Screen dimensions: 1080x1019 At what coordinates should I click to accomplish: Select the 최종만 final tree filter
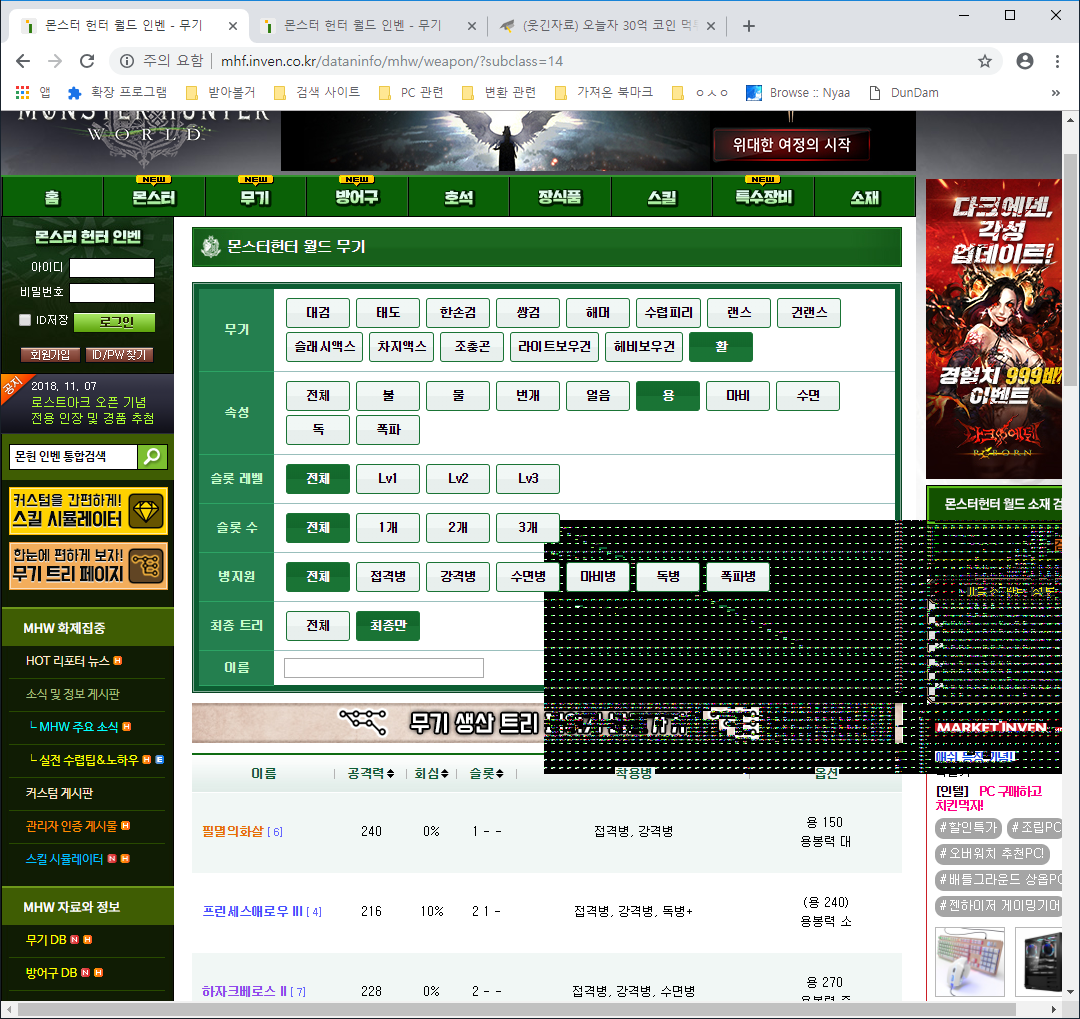[x=388, y=626]
